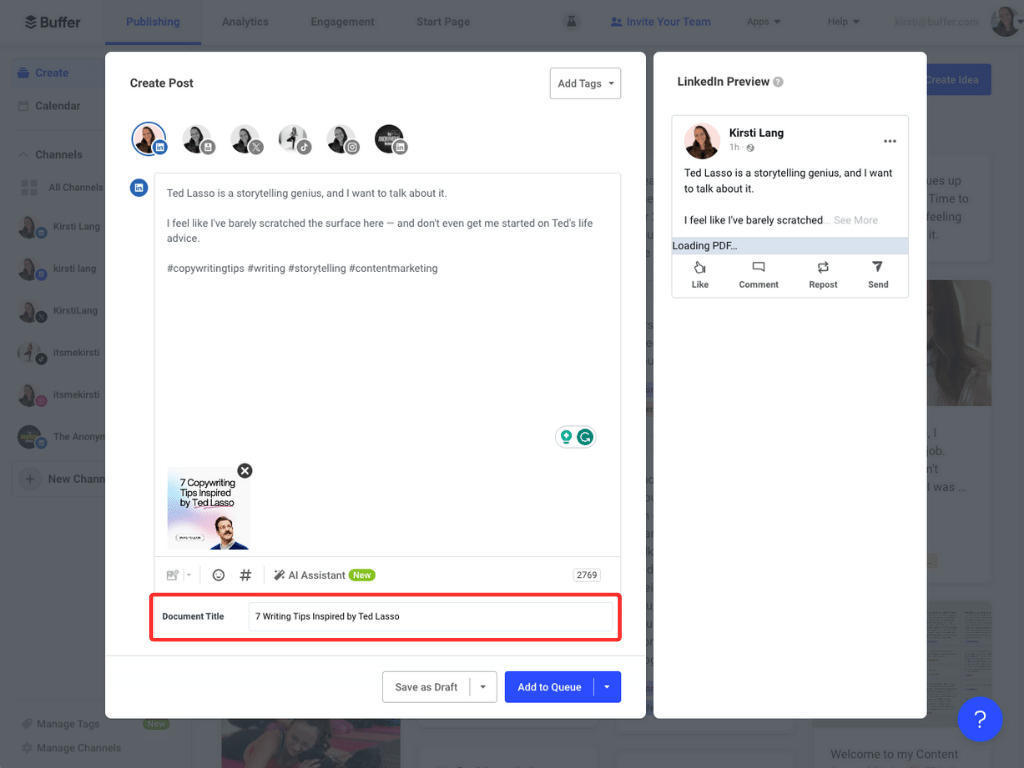Screen dimensions: 1024x768
Task: Open the Ted Lasso document thumbnail
Action: click(x=208, y=508)
